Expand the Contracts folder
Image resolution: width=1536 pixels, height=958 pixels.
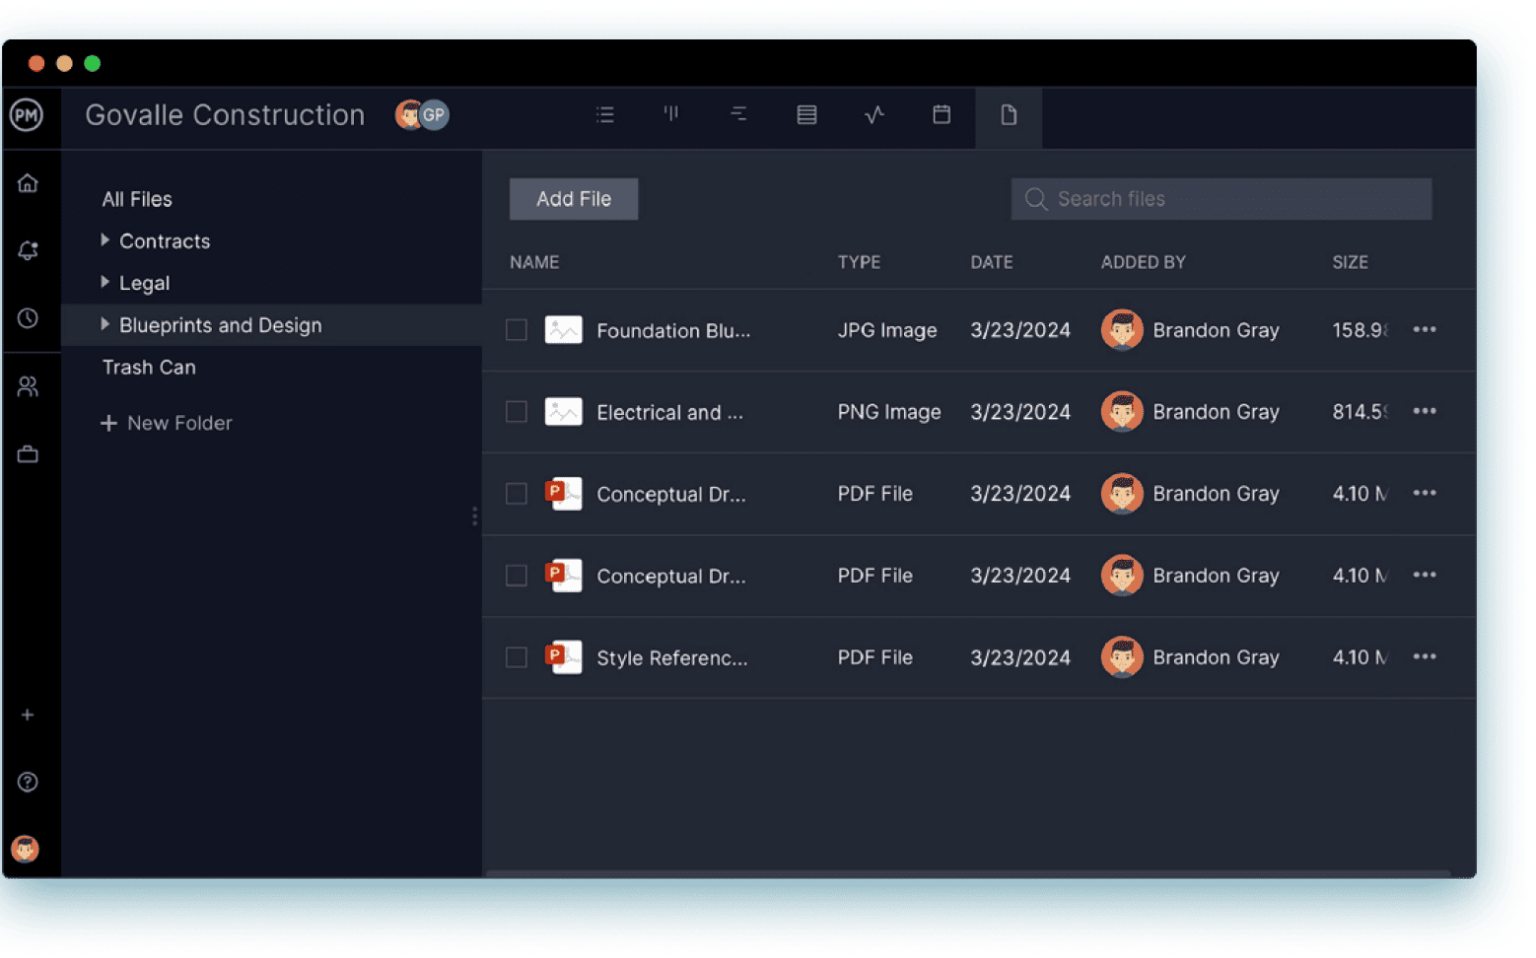[x=106, y=240]
